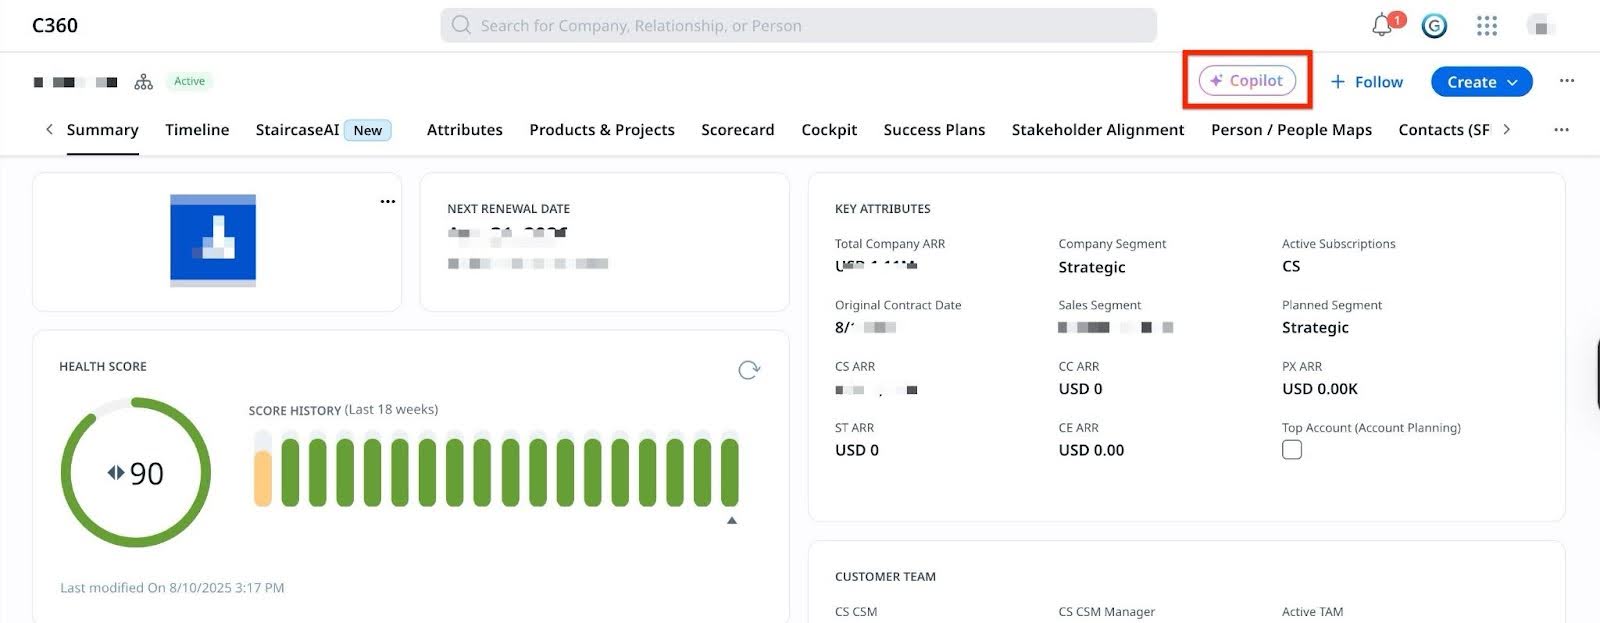This screenshot has height=623, width=1600.
Task: Click Planned Segment value Strategic
Action: [1315, 328]
